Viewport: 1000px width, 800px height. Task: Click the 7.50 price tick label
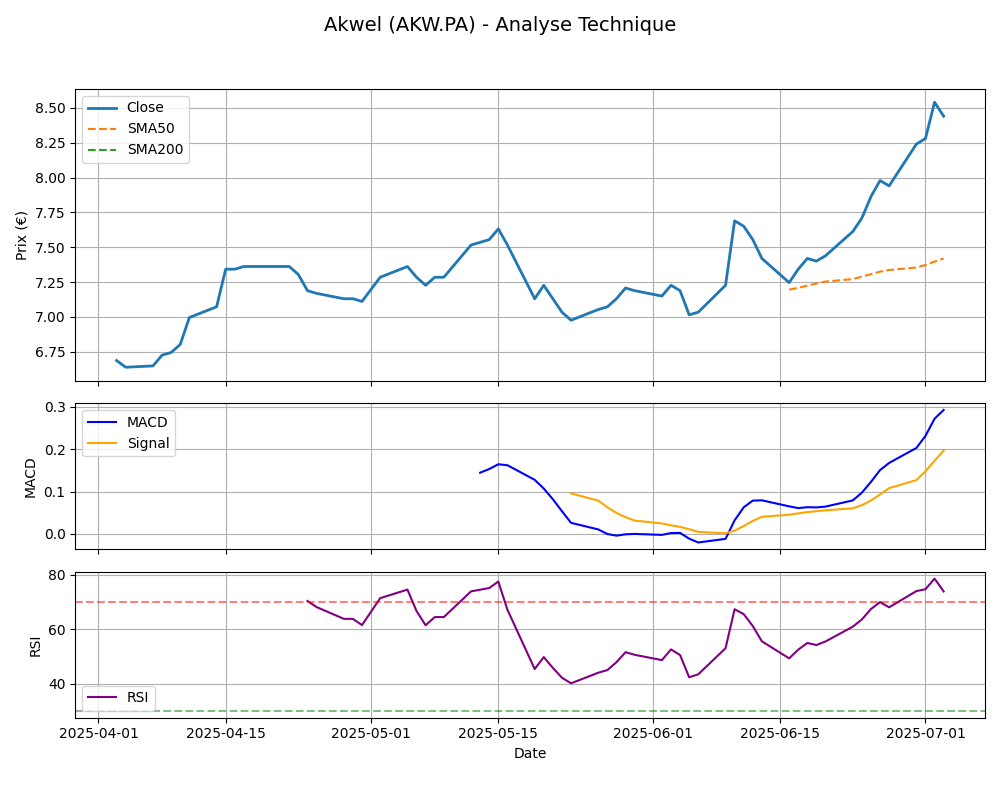(x=50, y=248)
